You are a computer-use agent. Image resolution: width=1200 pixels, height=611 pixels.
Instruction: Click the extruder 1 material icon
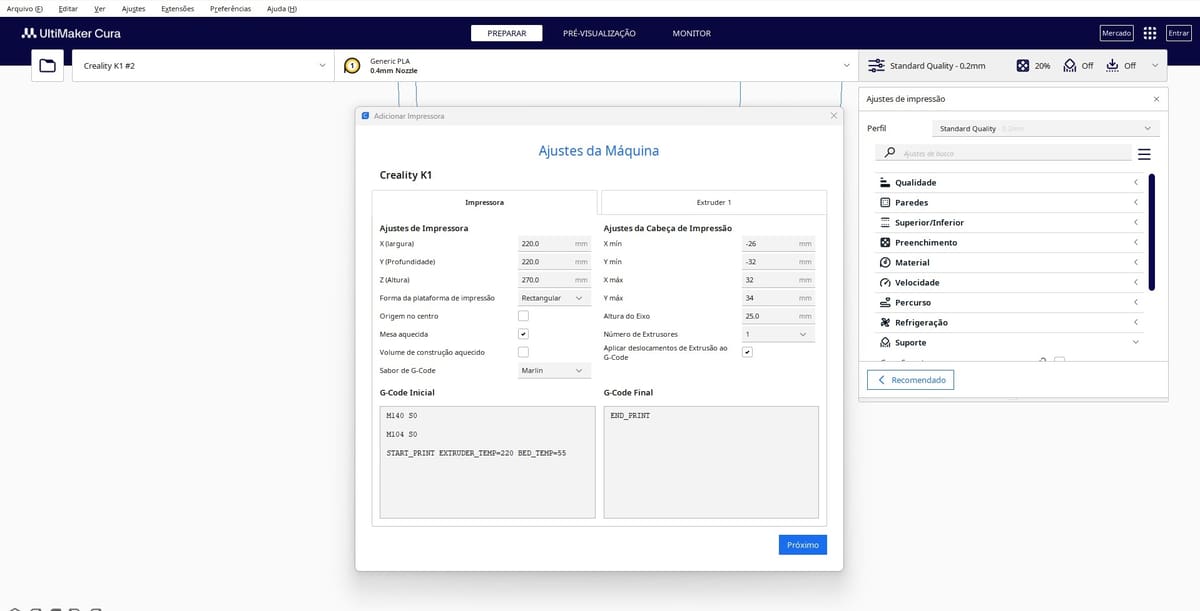[352, 66]
